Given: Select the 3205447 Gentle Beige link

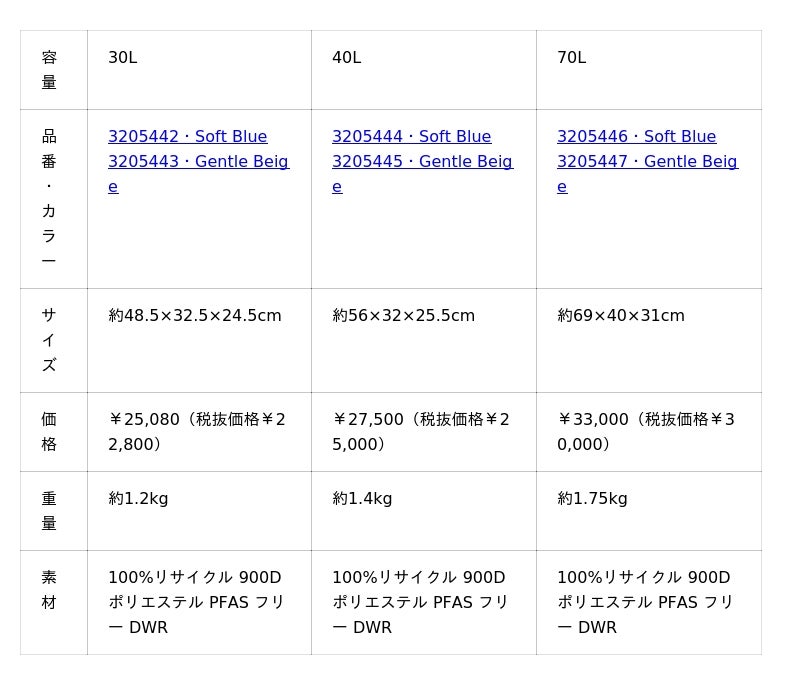Looking at the screenshot, I should pyautogui.click(x=647, y=162).
